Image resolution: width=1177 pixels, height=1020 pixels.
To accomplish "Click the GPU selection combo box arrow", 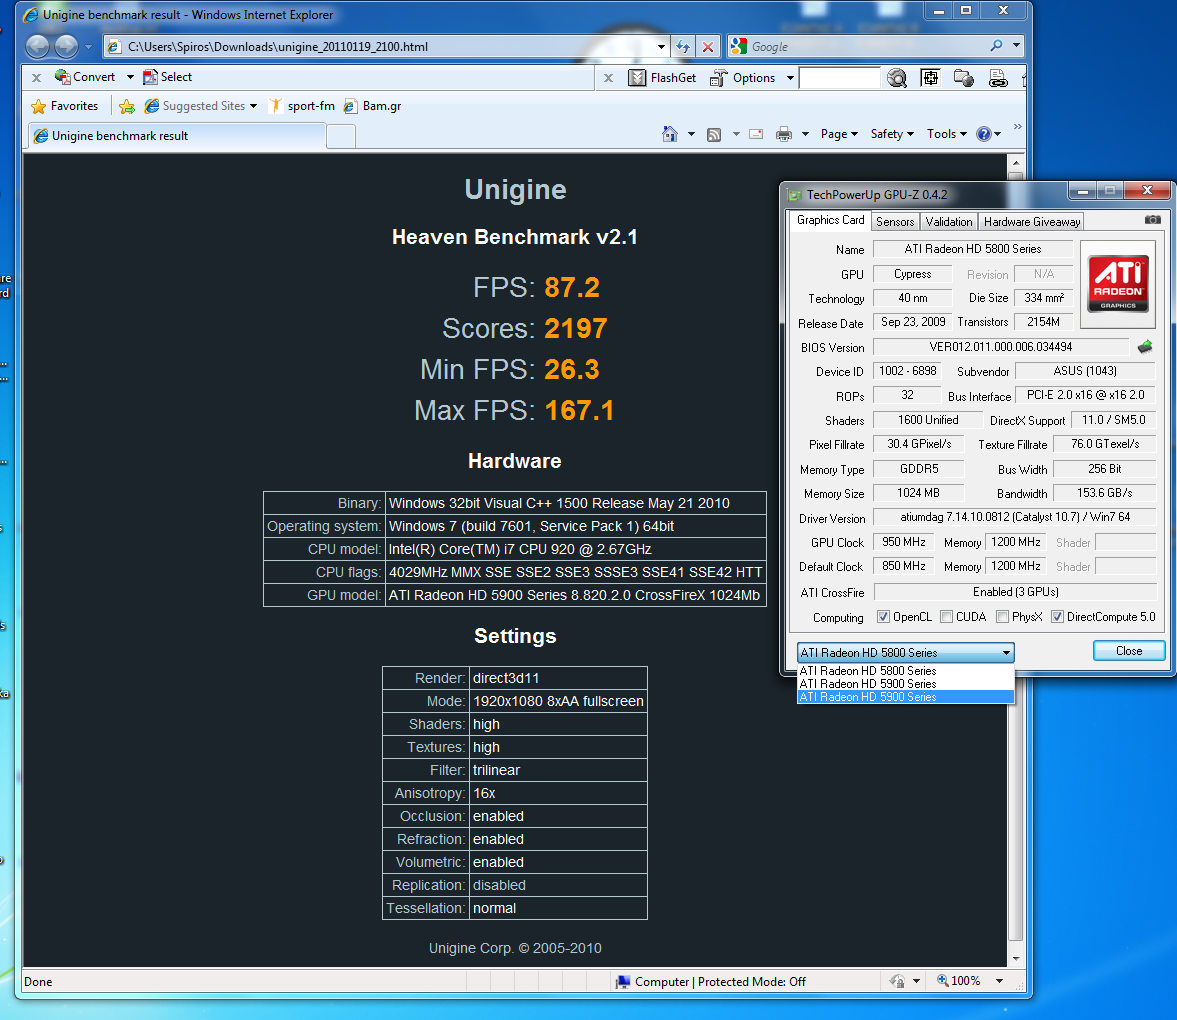I will (x=1006, y=653).
